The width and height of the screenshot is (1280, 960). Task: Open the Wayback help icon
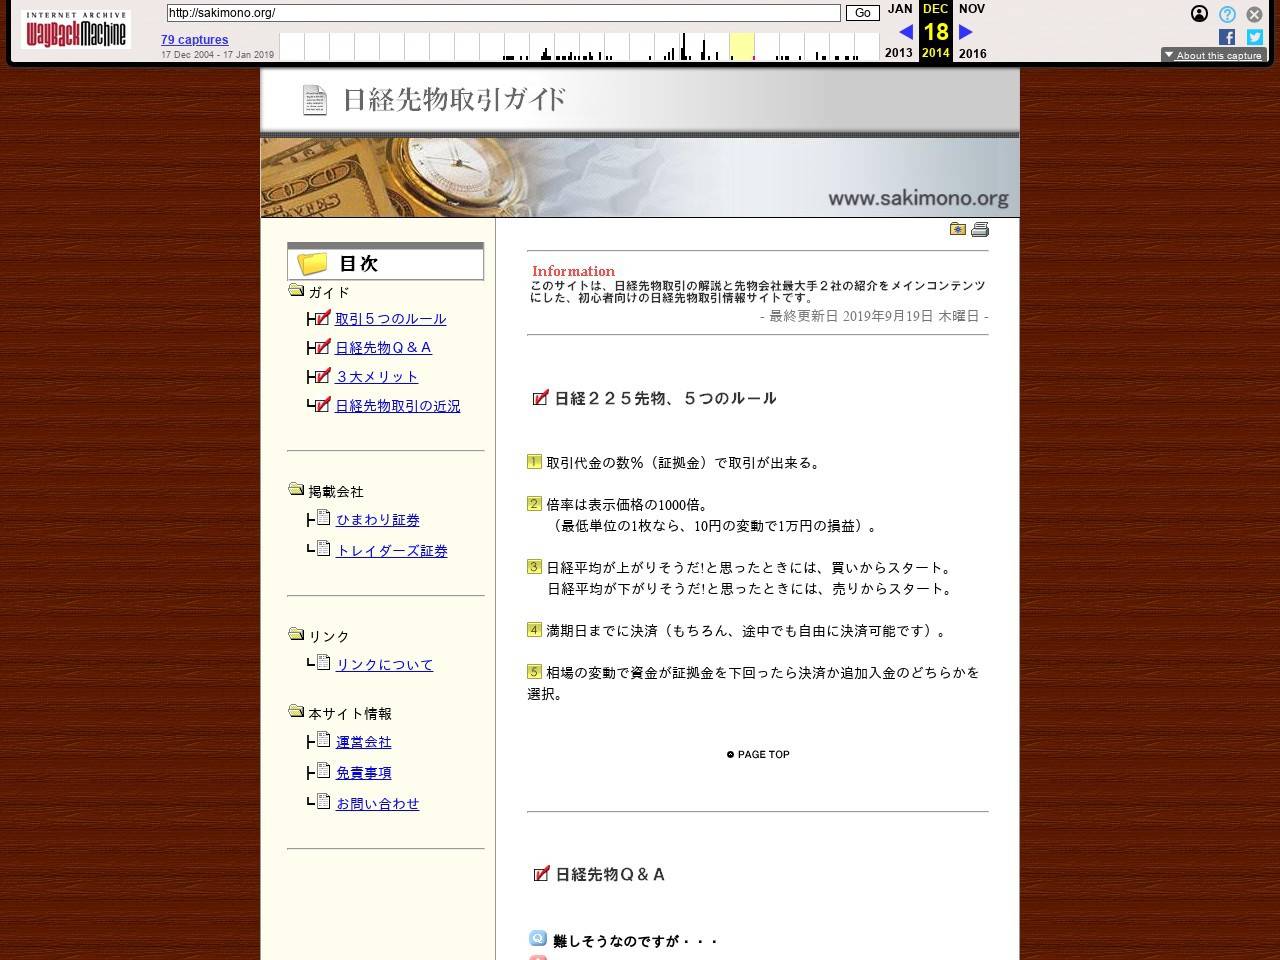[1227, 14]
